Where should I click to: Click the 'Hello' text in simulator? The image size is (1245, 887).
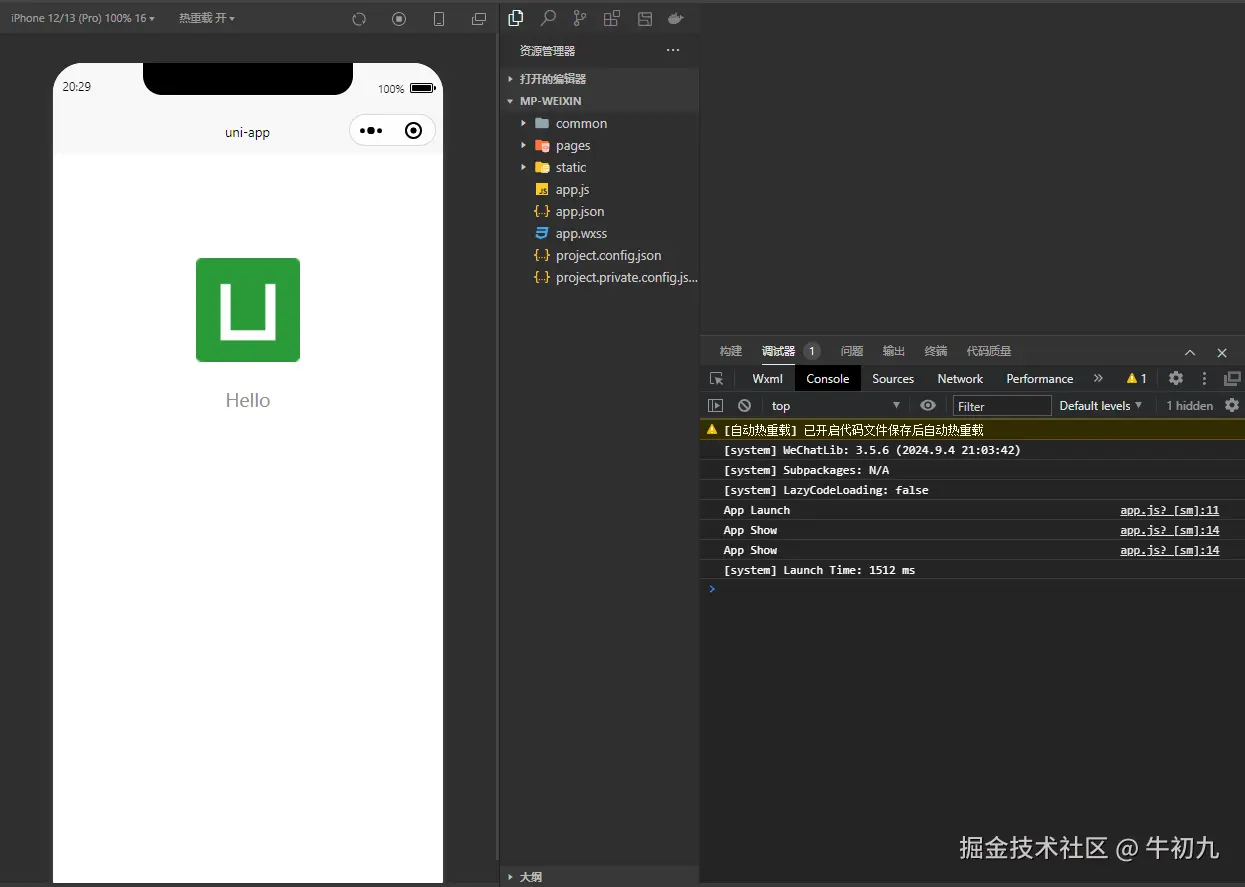[248, 400]
